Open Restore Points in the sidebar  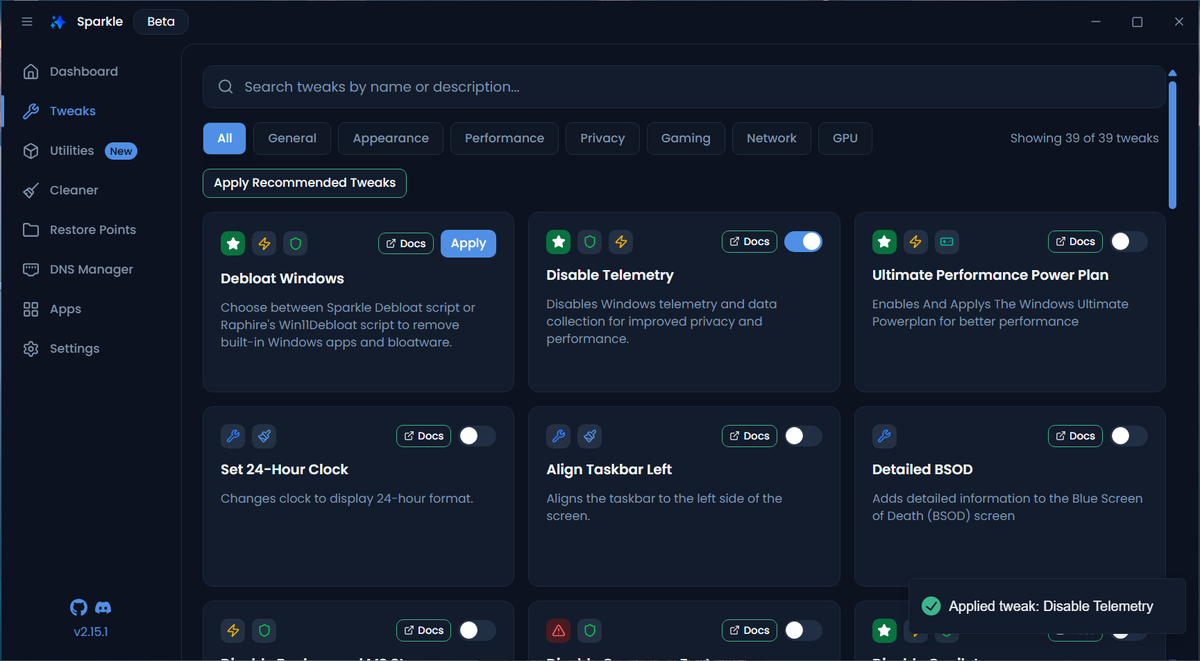91,230
